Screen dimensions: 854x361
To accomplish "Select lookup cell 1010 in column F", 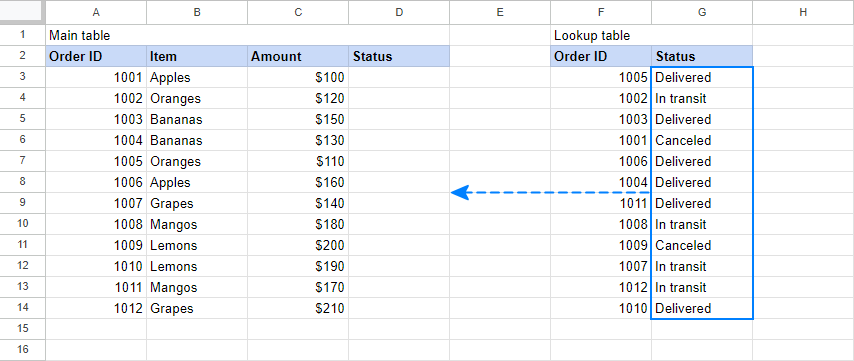I will pos(601,308).
